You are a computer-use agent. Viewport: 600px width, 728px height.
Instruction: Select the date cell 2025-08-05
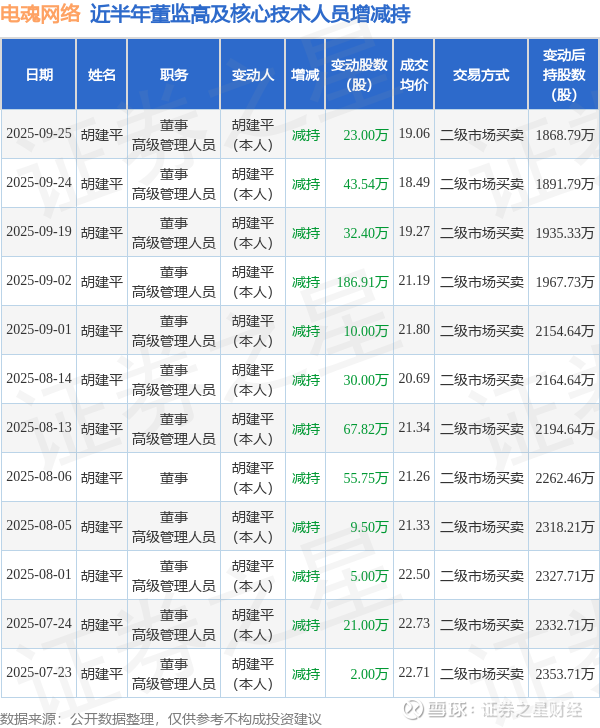39,526
